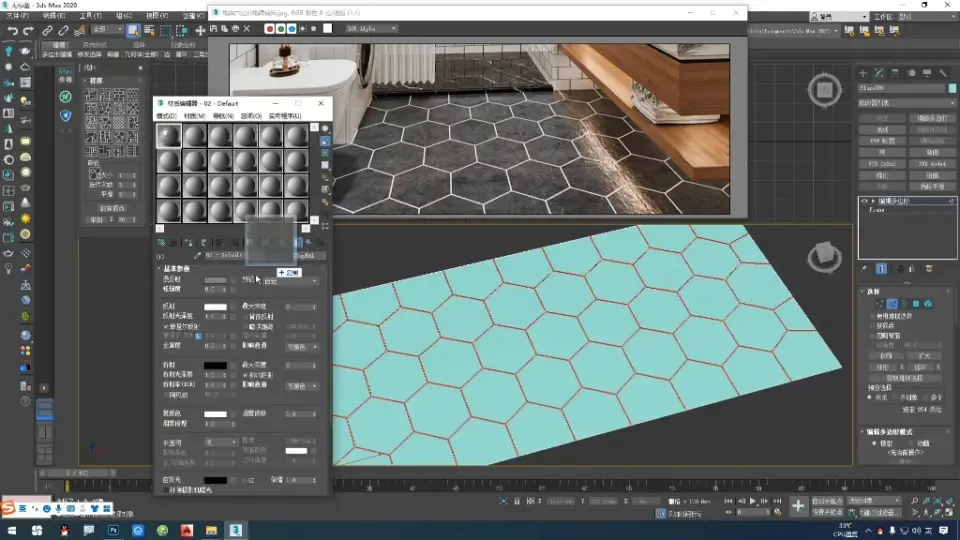The width and height of the screenshot is (960, 540).
Task: Click Show End Result toggle under modifier stack
Action: coord(881,269)
